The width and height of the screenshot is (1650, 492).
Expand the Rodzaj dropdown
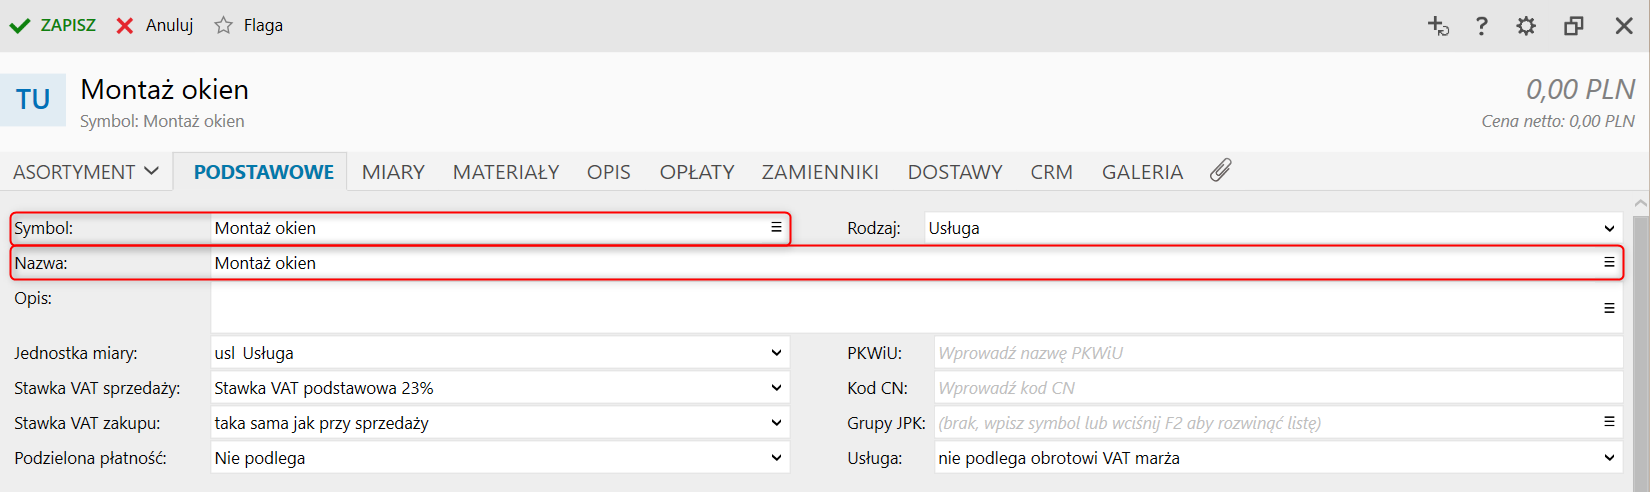(x=1609, y=229)
